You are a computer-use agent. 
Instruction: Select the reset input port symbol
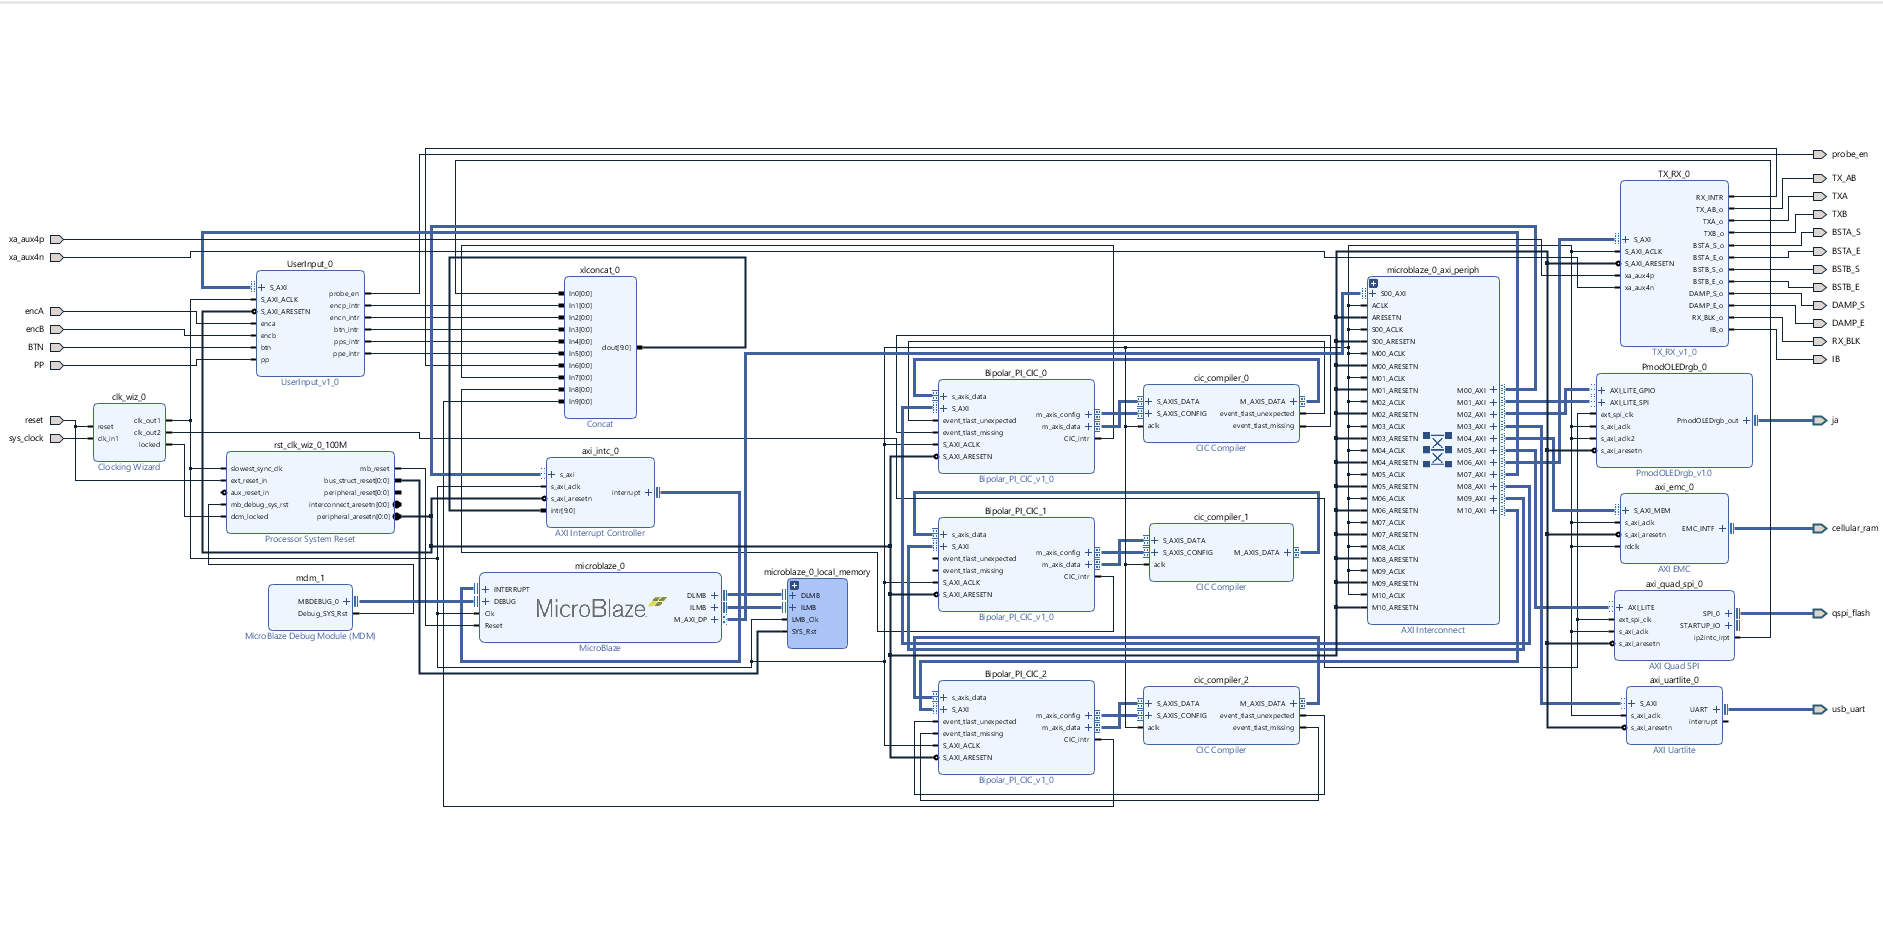click(x=56, y=421)
